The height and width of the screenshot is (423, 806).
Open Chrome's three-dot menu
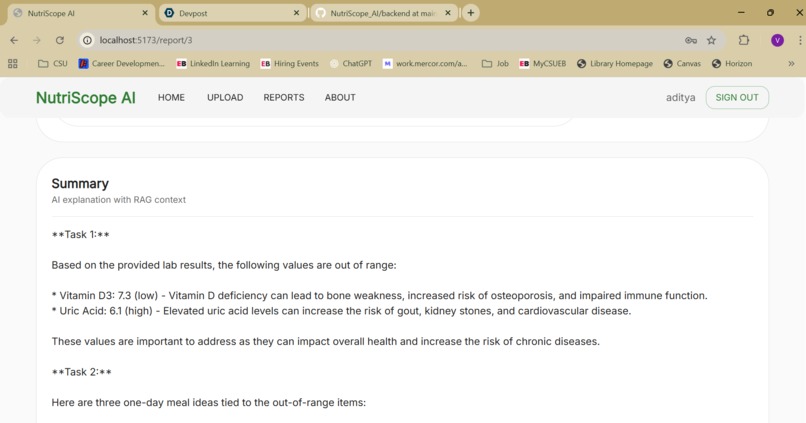tap(800, 40)
